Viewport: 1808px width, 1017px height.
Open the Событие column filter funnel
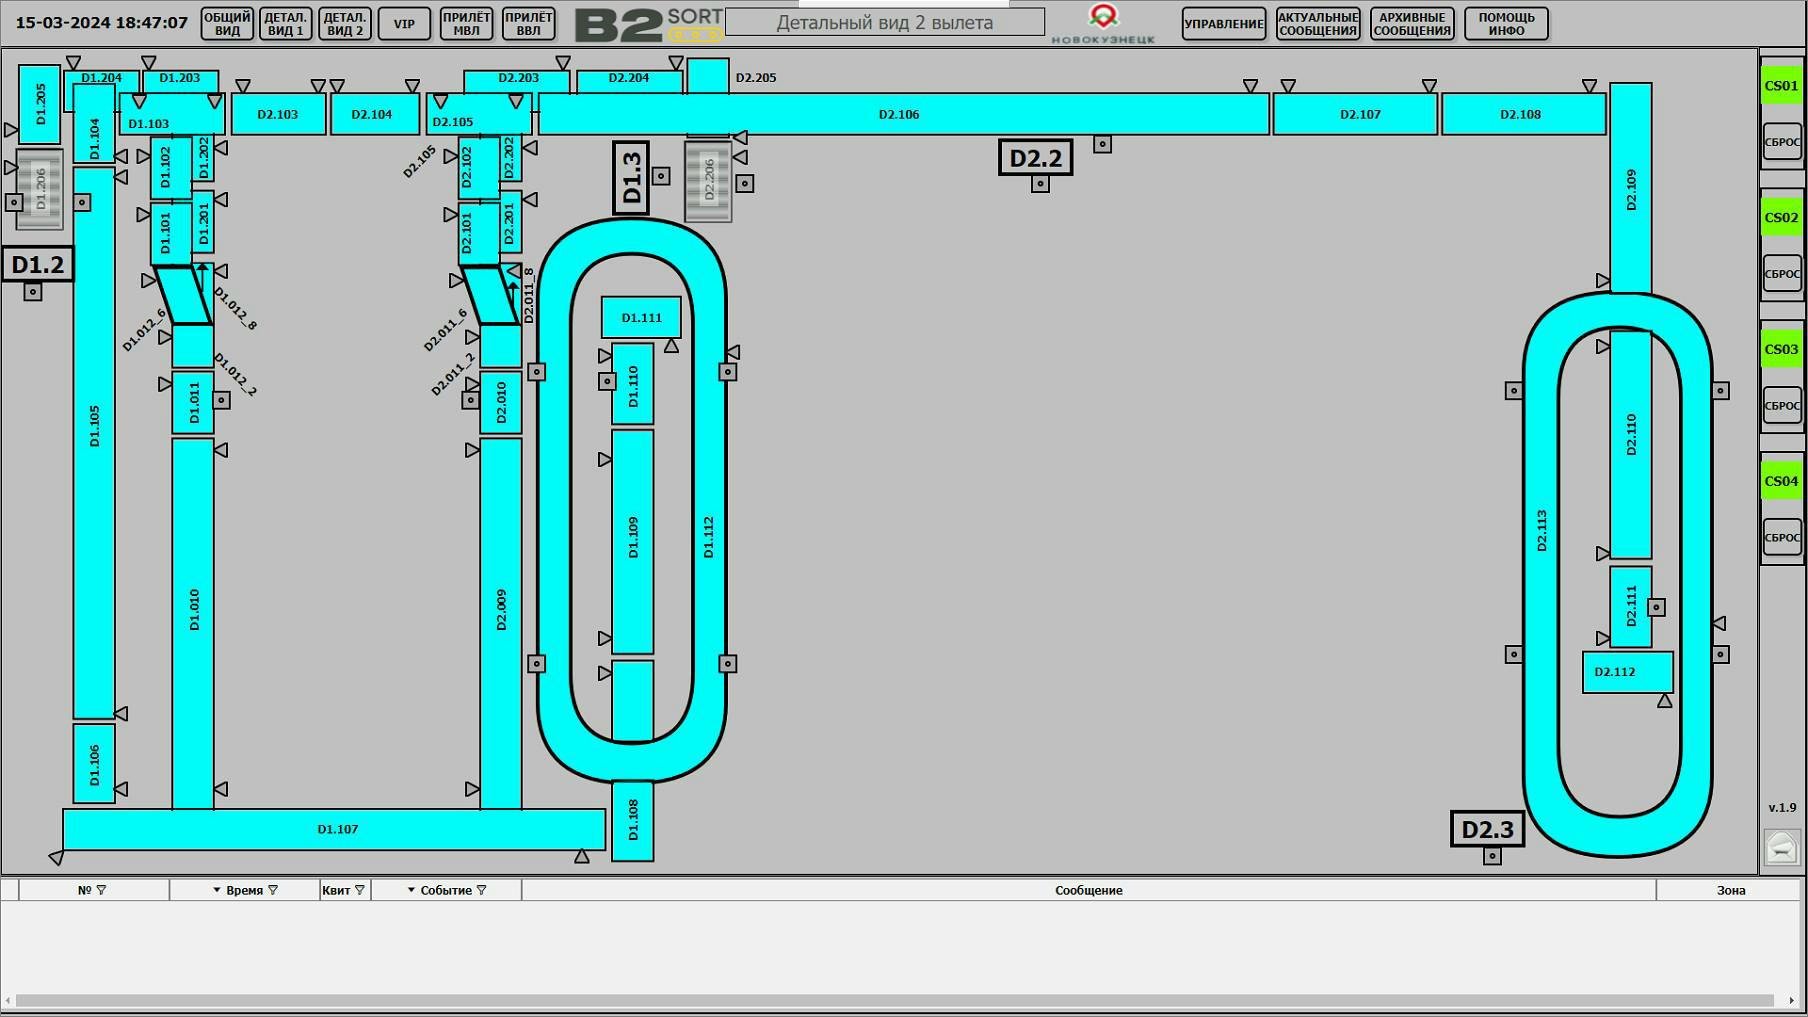click(482, 890)
